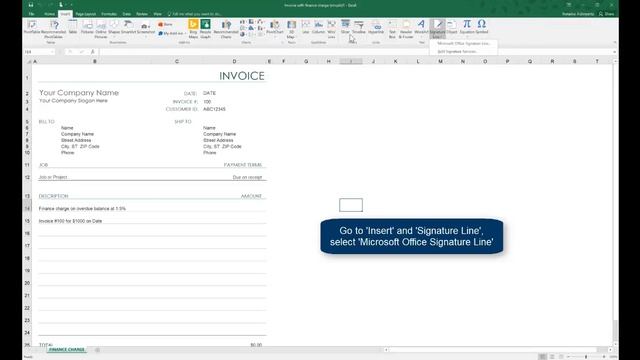The width and height of the screenshot is (640, 360).
Task: Insert a Win/Loss sparkline
Action: click(x=331, y=29)
